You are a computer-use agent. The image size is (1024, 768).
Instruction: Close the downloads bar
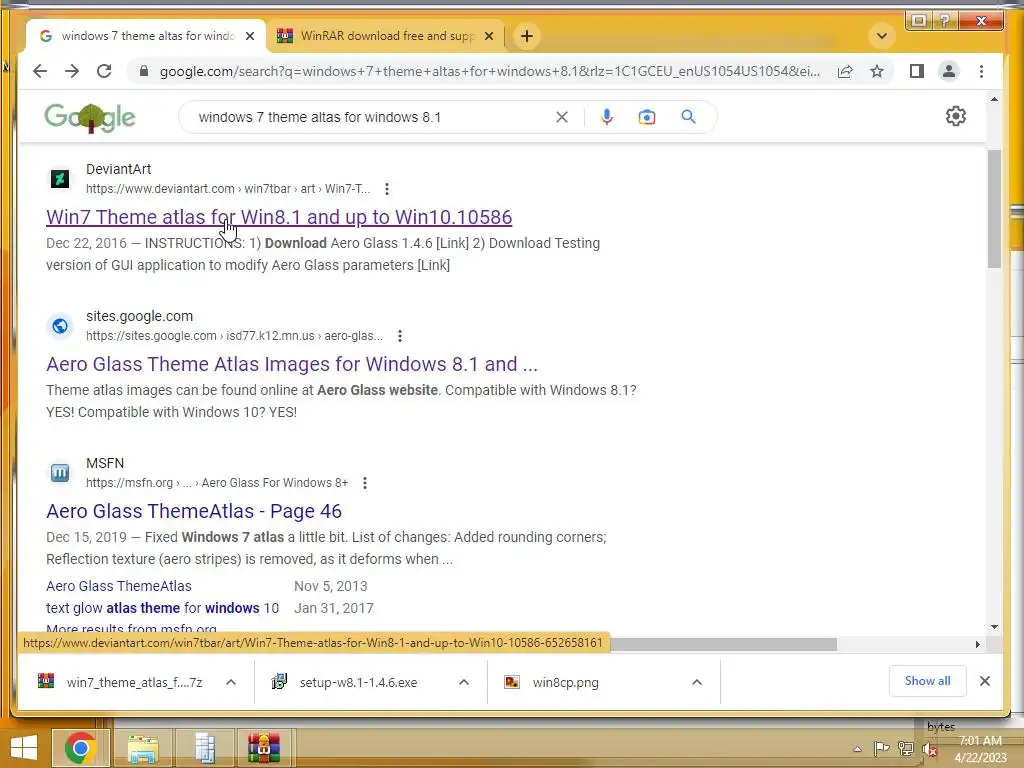click(985, 681)
